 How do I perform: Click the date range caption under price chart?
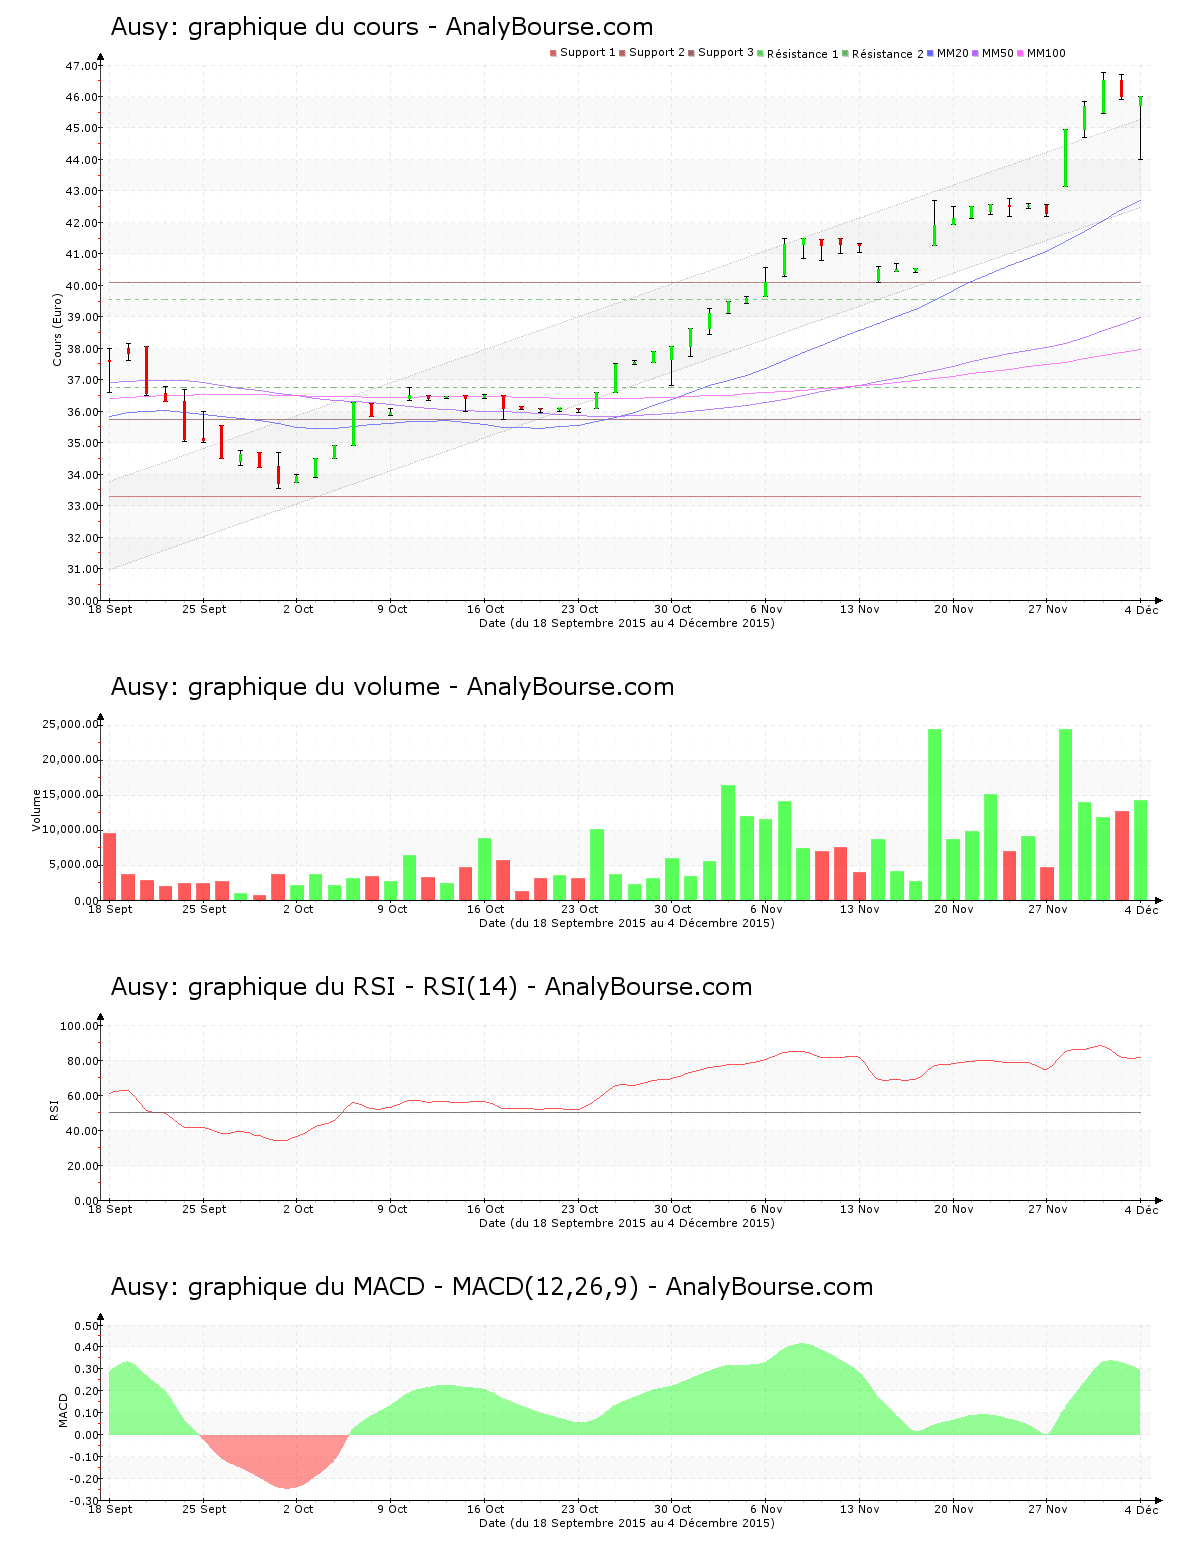click(627, 623)
